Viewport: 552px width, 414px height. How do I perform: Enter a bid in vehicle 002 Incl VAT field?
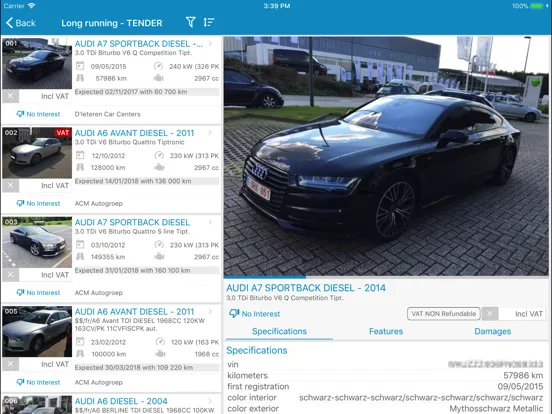[45, 186]
